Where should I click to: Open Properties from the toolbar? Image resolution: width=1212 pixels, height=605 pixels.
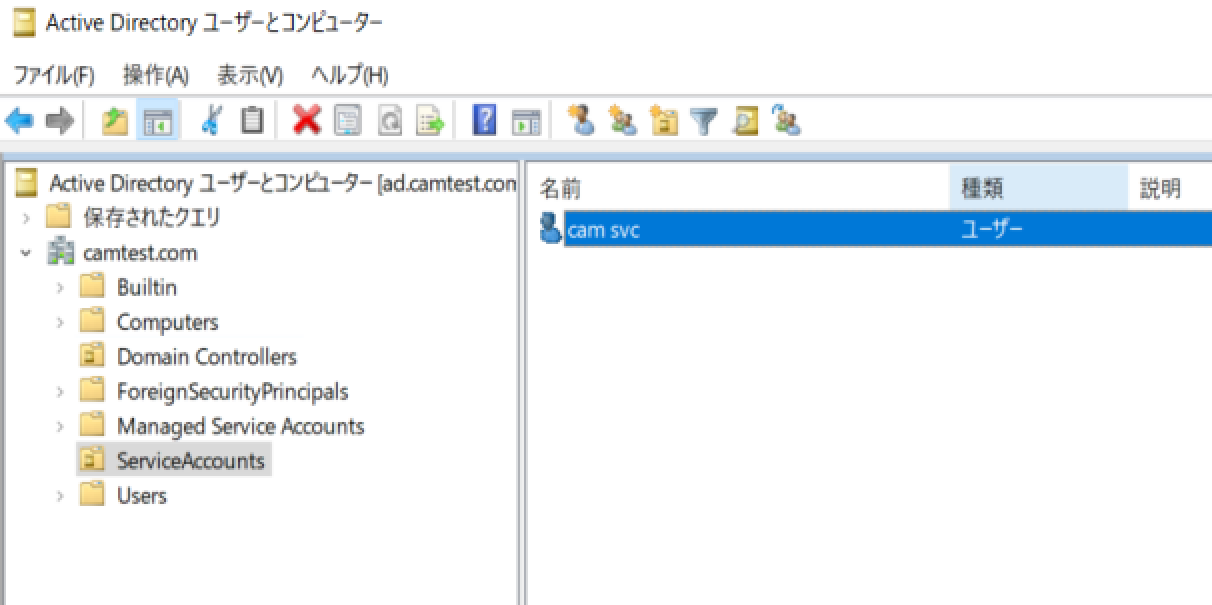click(348, 122)
